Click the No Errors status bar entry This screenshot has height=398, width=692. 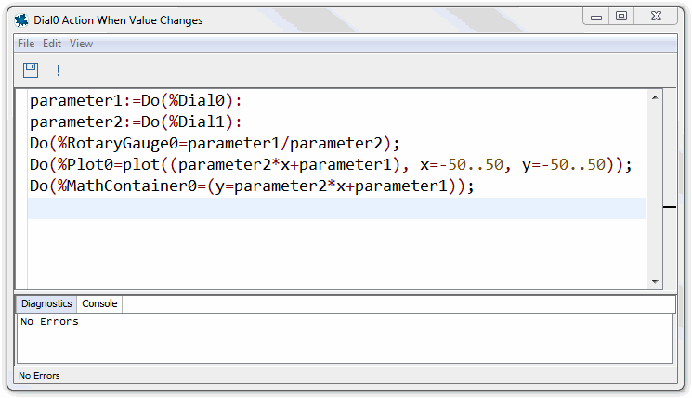(x=39, y=375)
